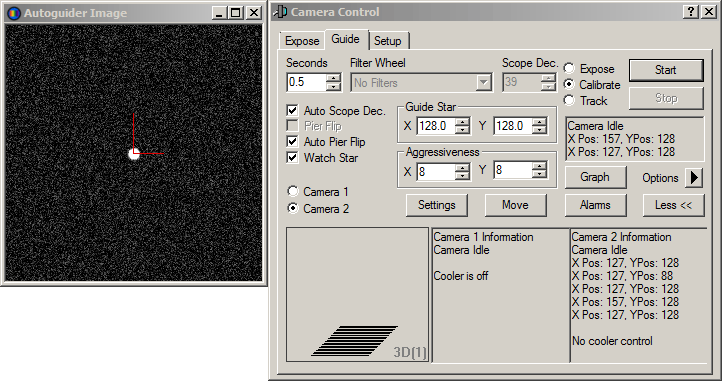Click the help question mark button

[x=691, y=12]
